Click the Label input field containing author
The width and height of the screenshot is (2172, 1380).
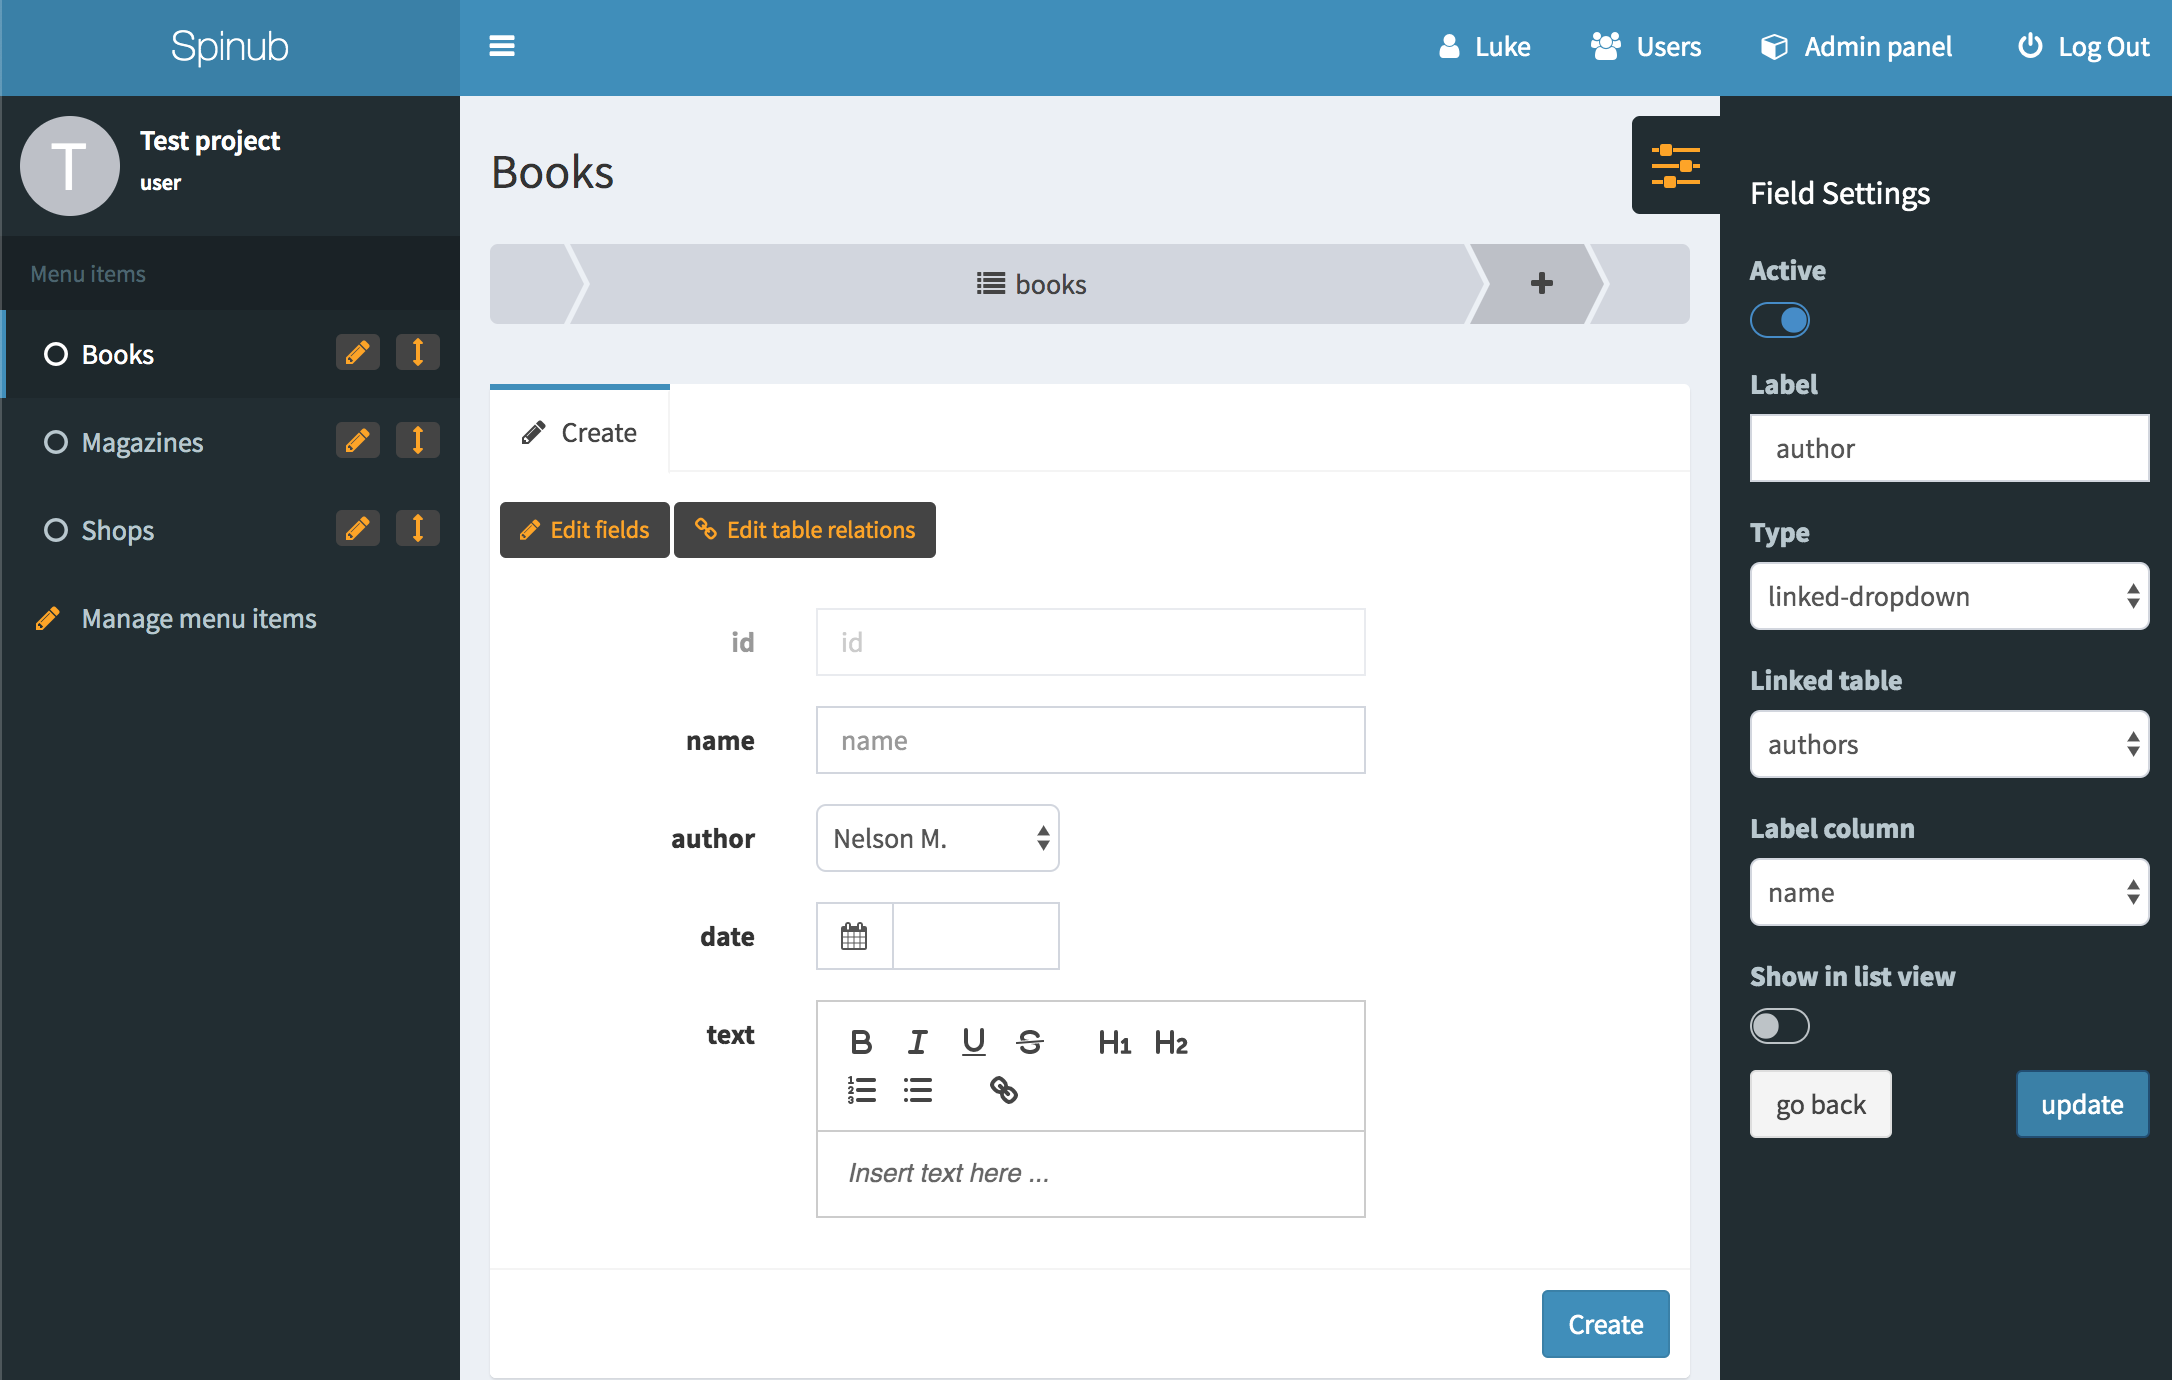pos(1948,449)
